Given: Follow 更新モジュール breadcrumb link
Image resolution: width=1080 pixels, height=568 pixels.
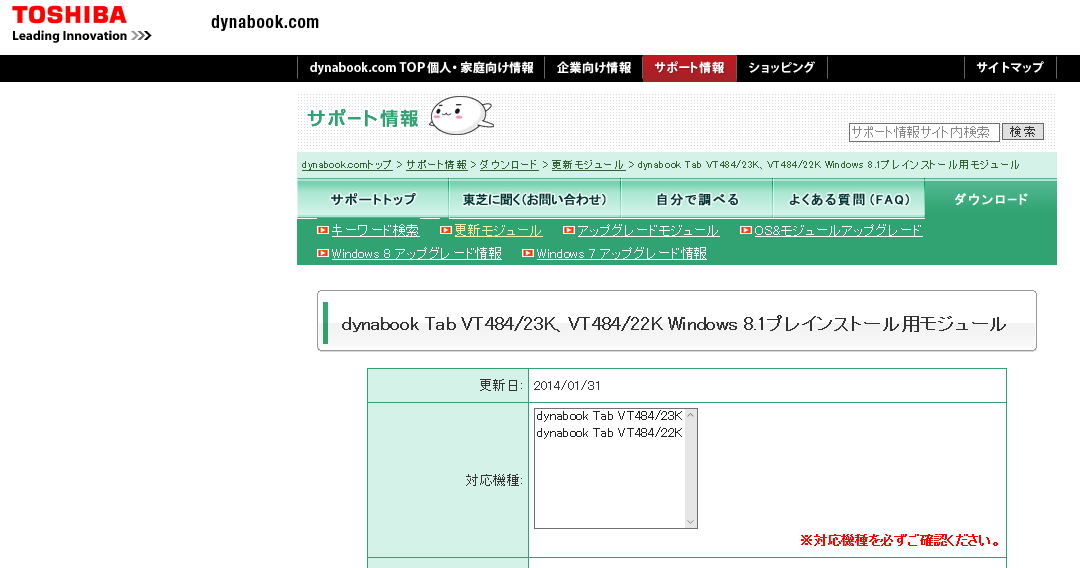Looking at the screenshot, I should point(588,165).
